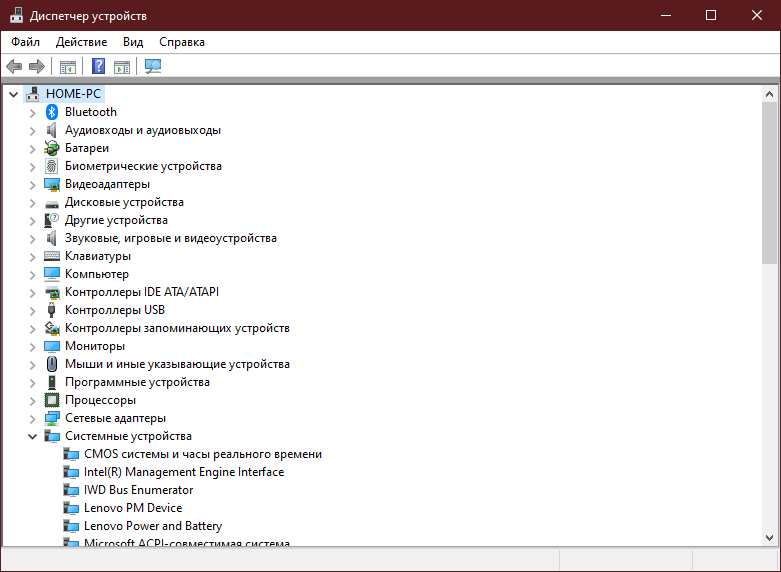Screen dimensions: 781x572
Task: Expand the Bluetooth category
Action: point(32,113)
